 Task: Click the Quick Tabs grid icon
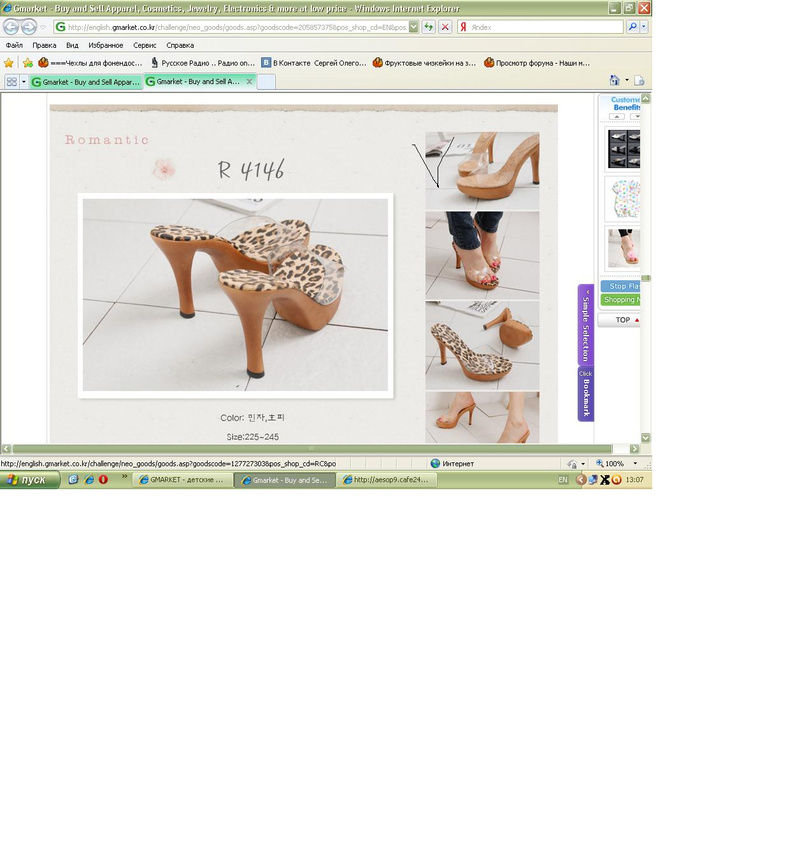pyautogui.click(x=11, y=82)
